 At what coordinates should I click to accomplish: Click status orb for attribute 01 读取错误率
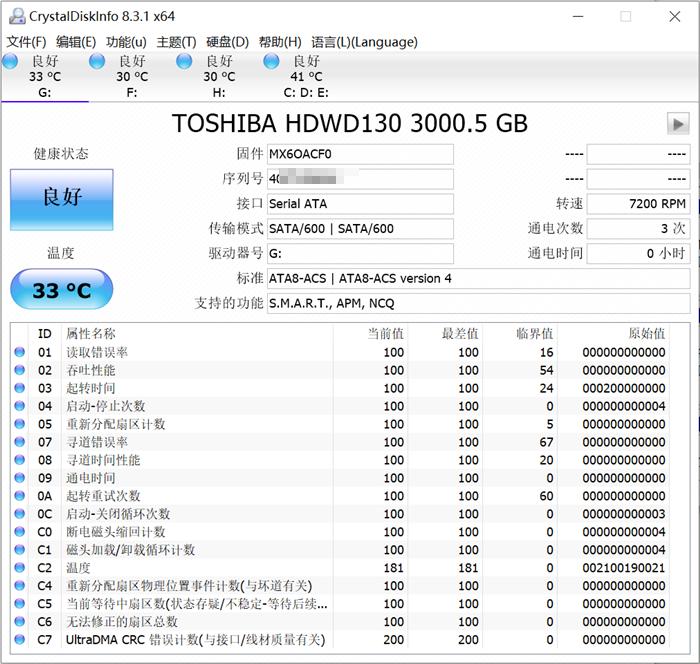coord(19,353)
